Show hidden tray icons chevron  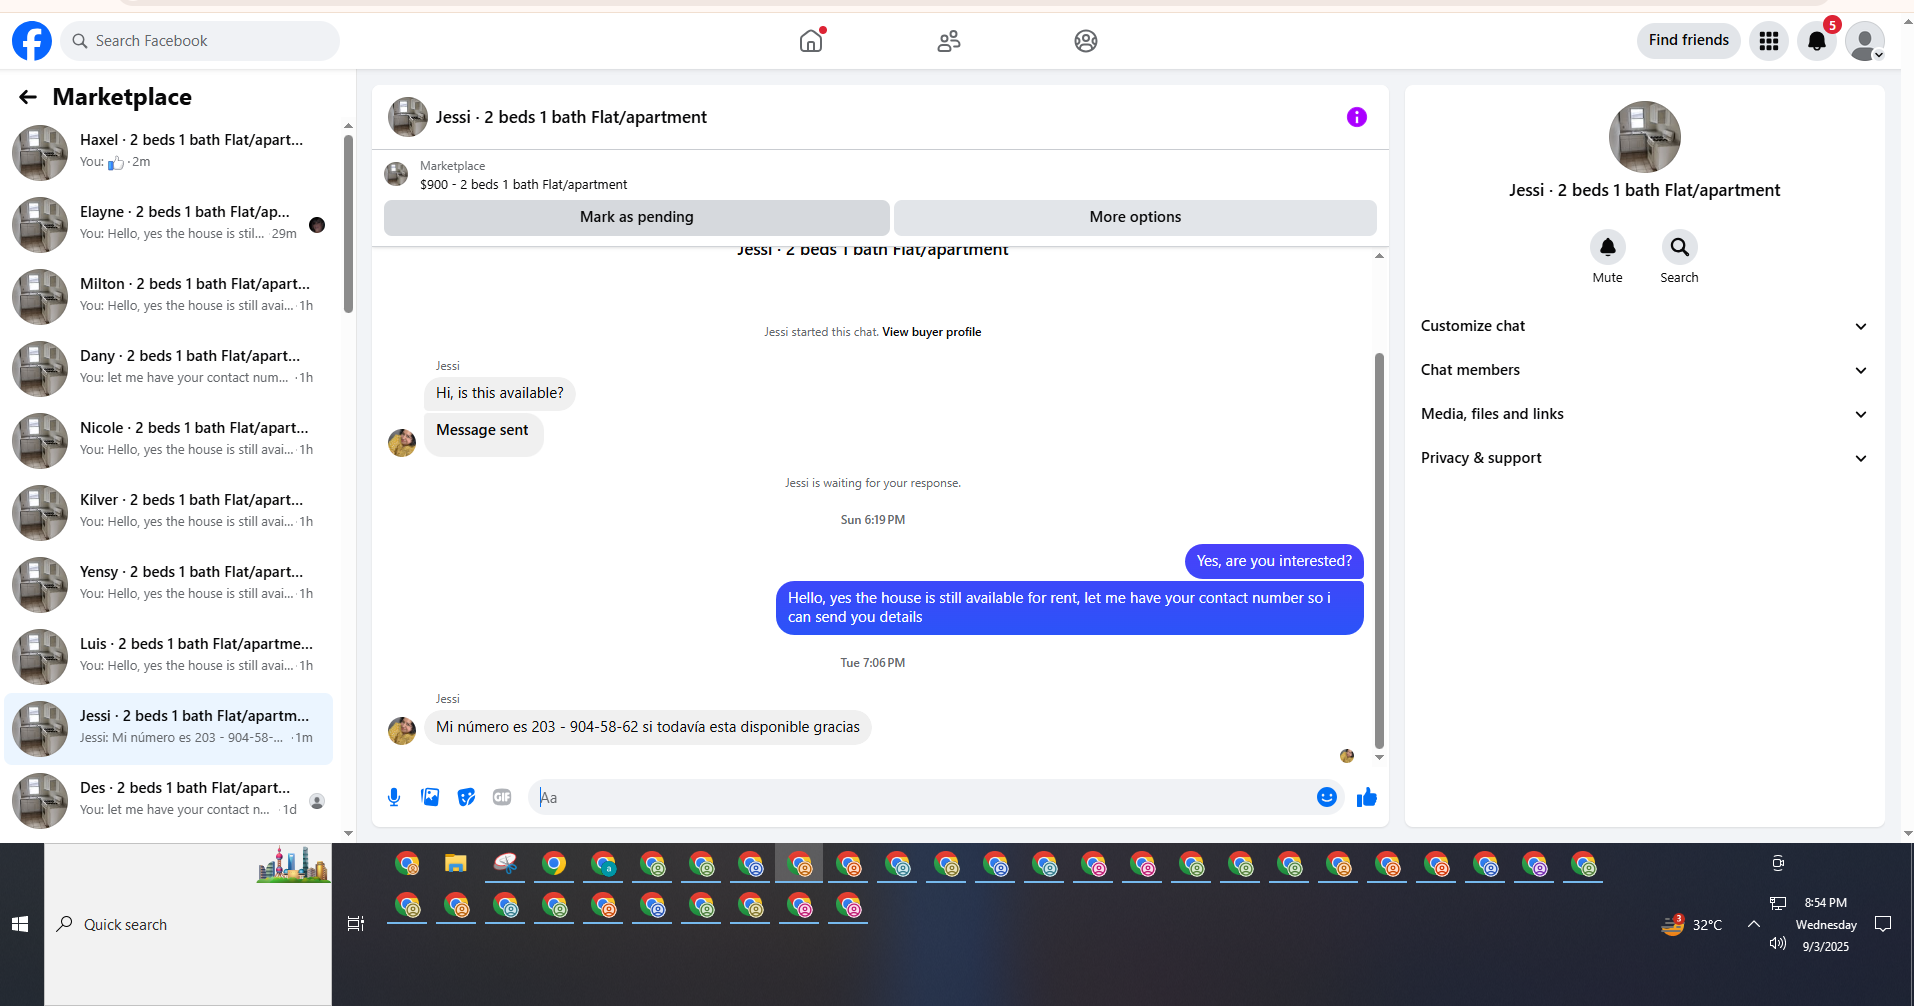(x=1754, y=924)
